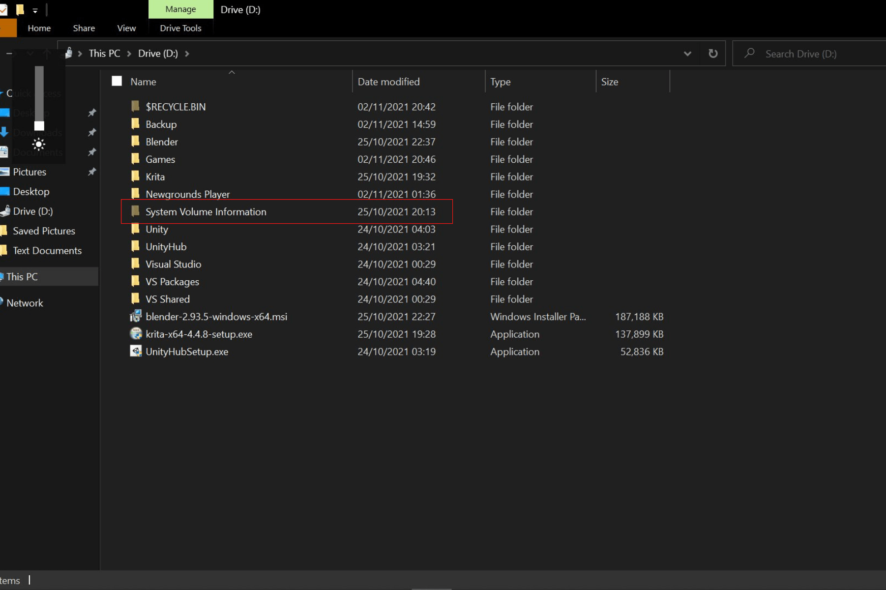The width and height of the screenshot is (886, 590).
Task: Sort files by Date modified column
Action: (x=389, y=82)
